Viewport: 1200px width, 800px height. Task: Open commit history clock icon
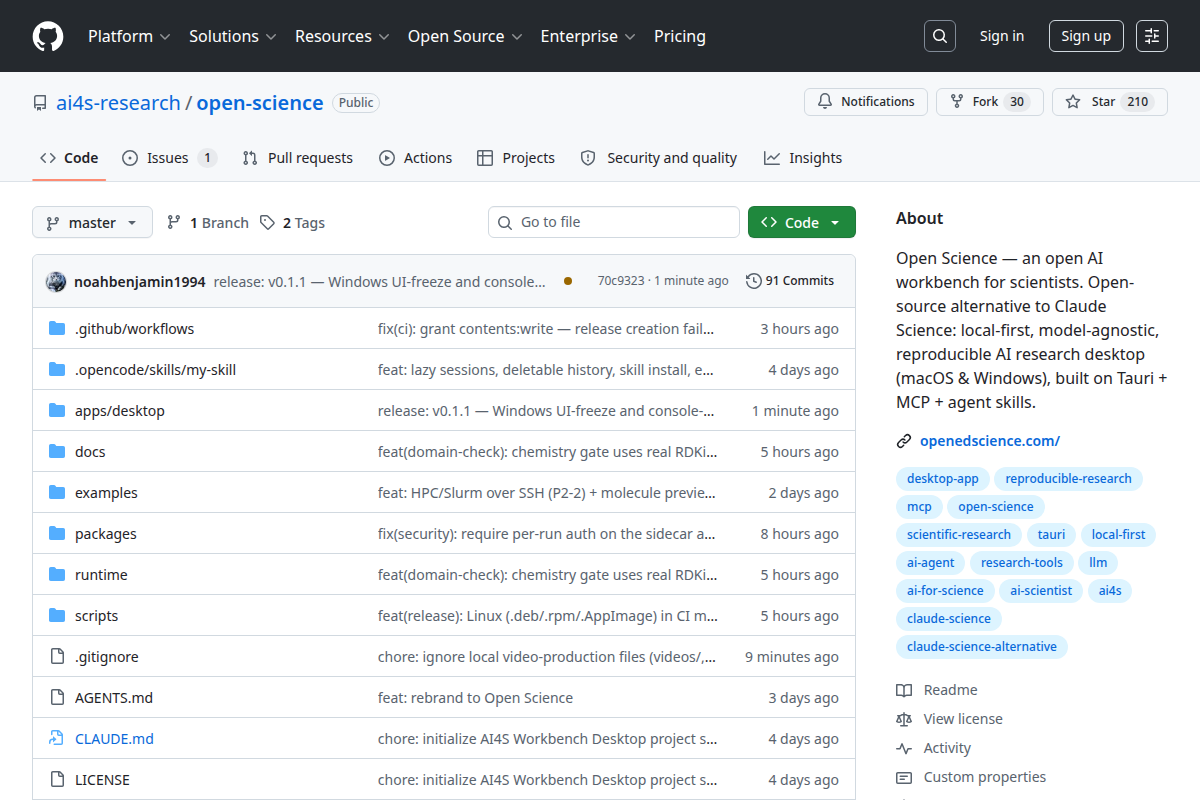tap(754, 281)
